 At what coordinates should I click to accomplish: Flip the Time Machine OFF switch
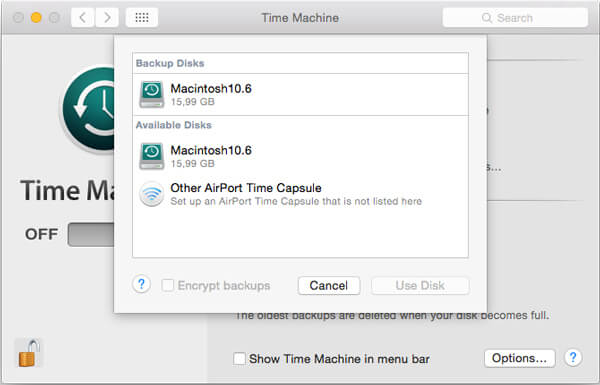(x=91, y=234)
